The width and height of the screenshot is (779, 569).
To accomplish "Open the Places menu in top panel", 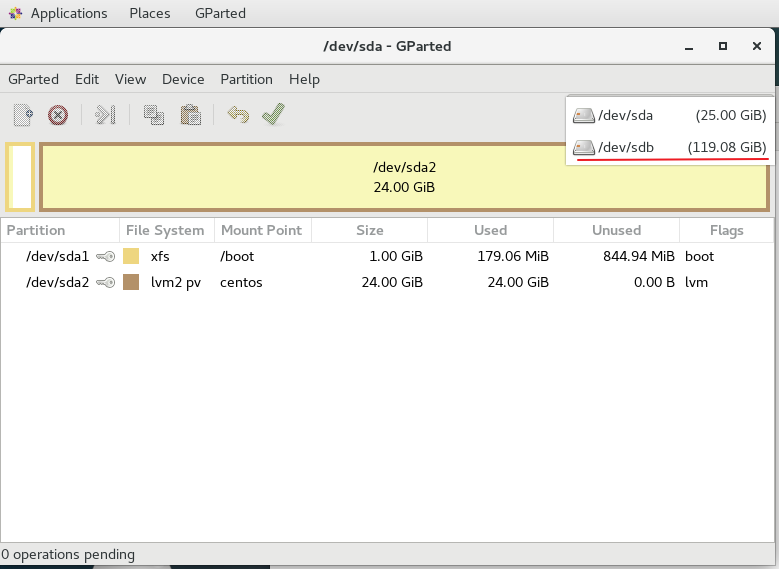I will [150, 13].
